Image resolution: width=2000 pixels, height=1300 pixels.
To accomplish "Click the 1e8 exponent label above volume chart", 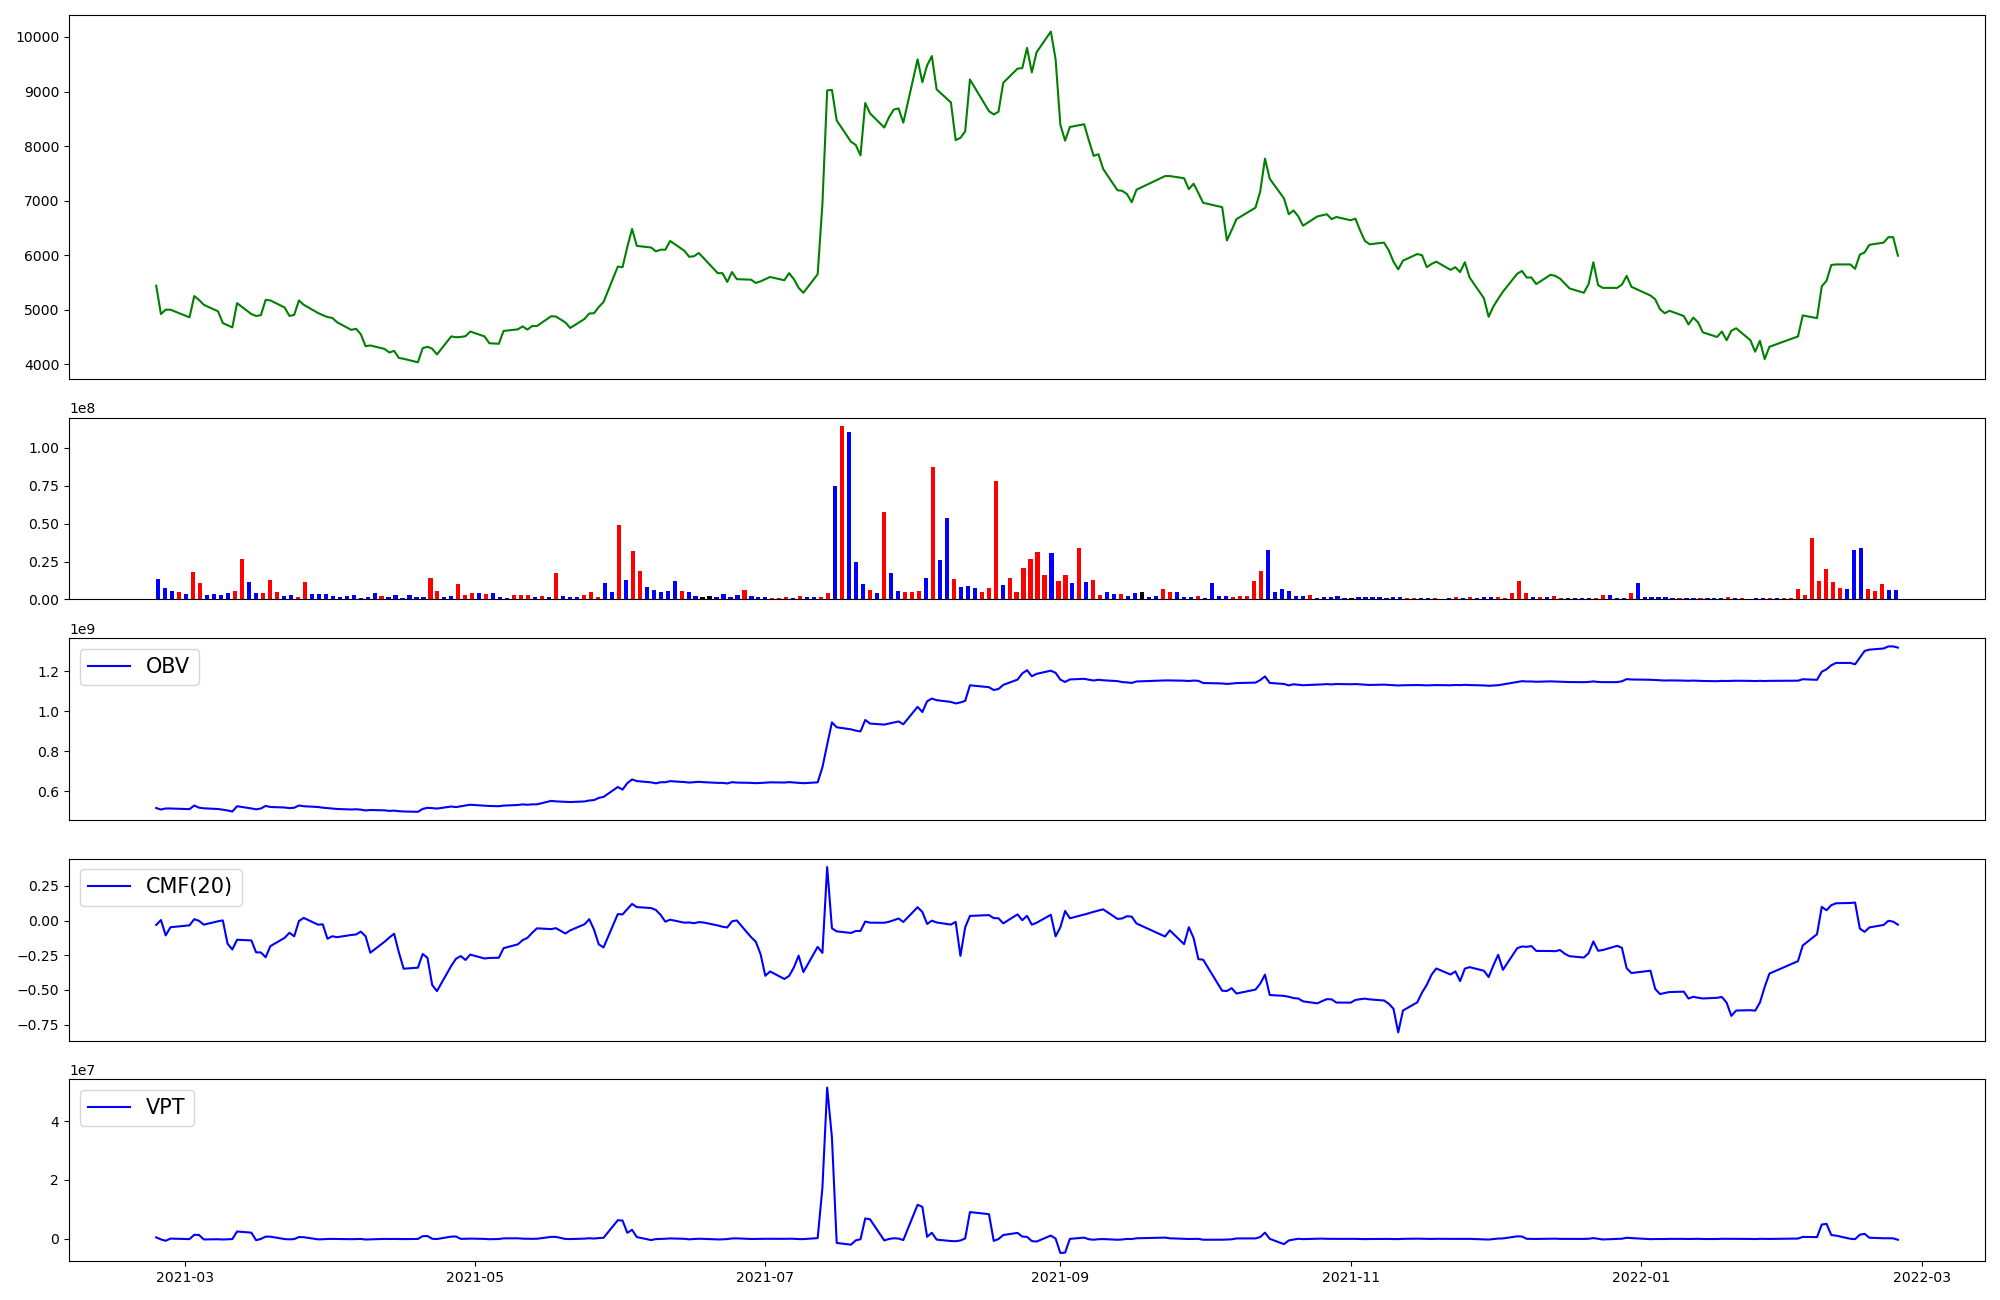I will coord(83,408).
